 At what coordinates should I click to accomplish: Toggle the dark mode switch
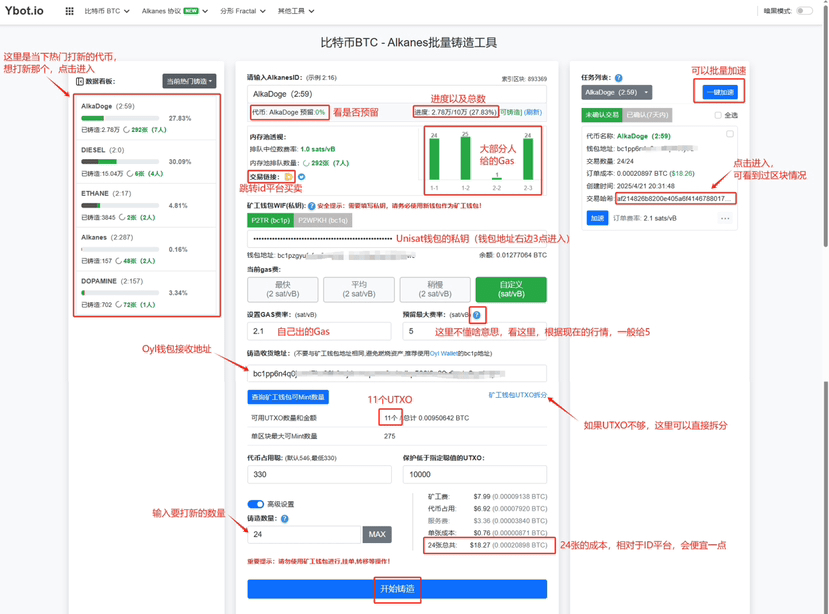(804, 11)
